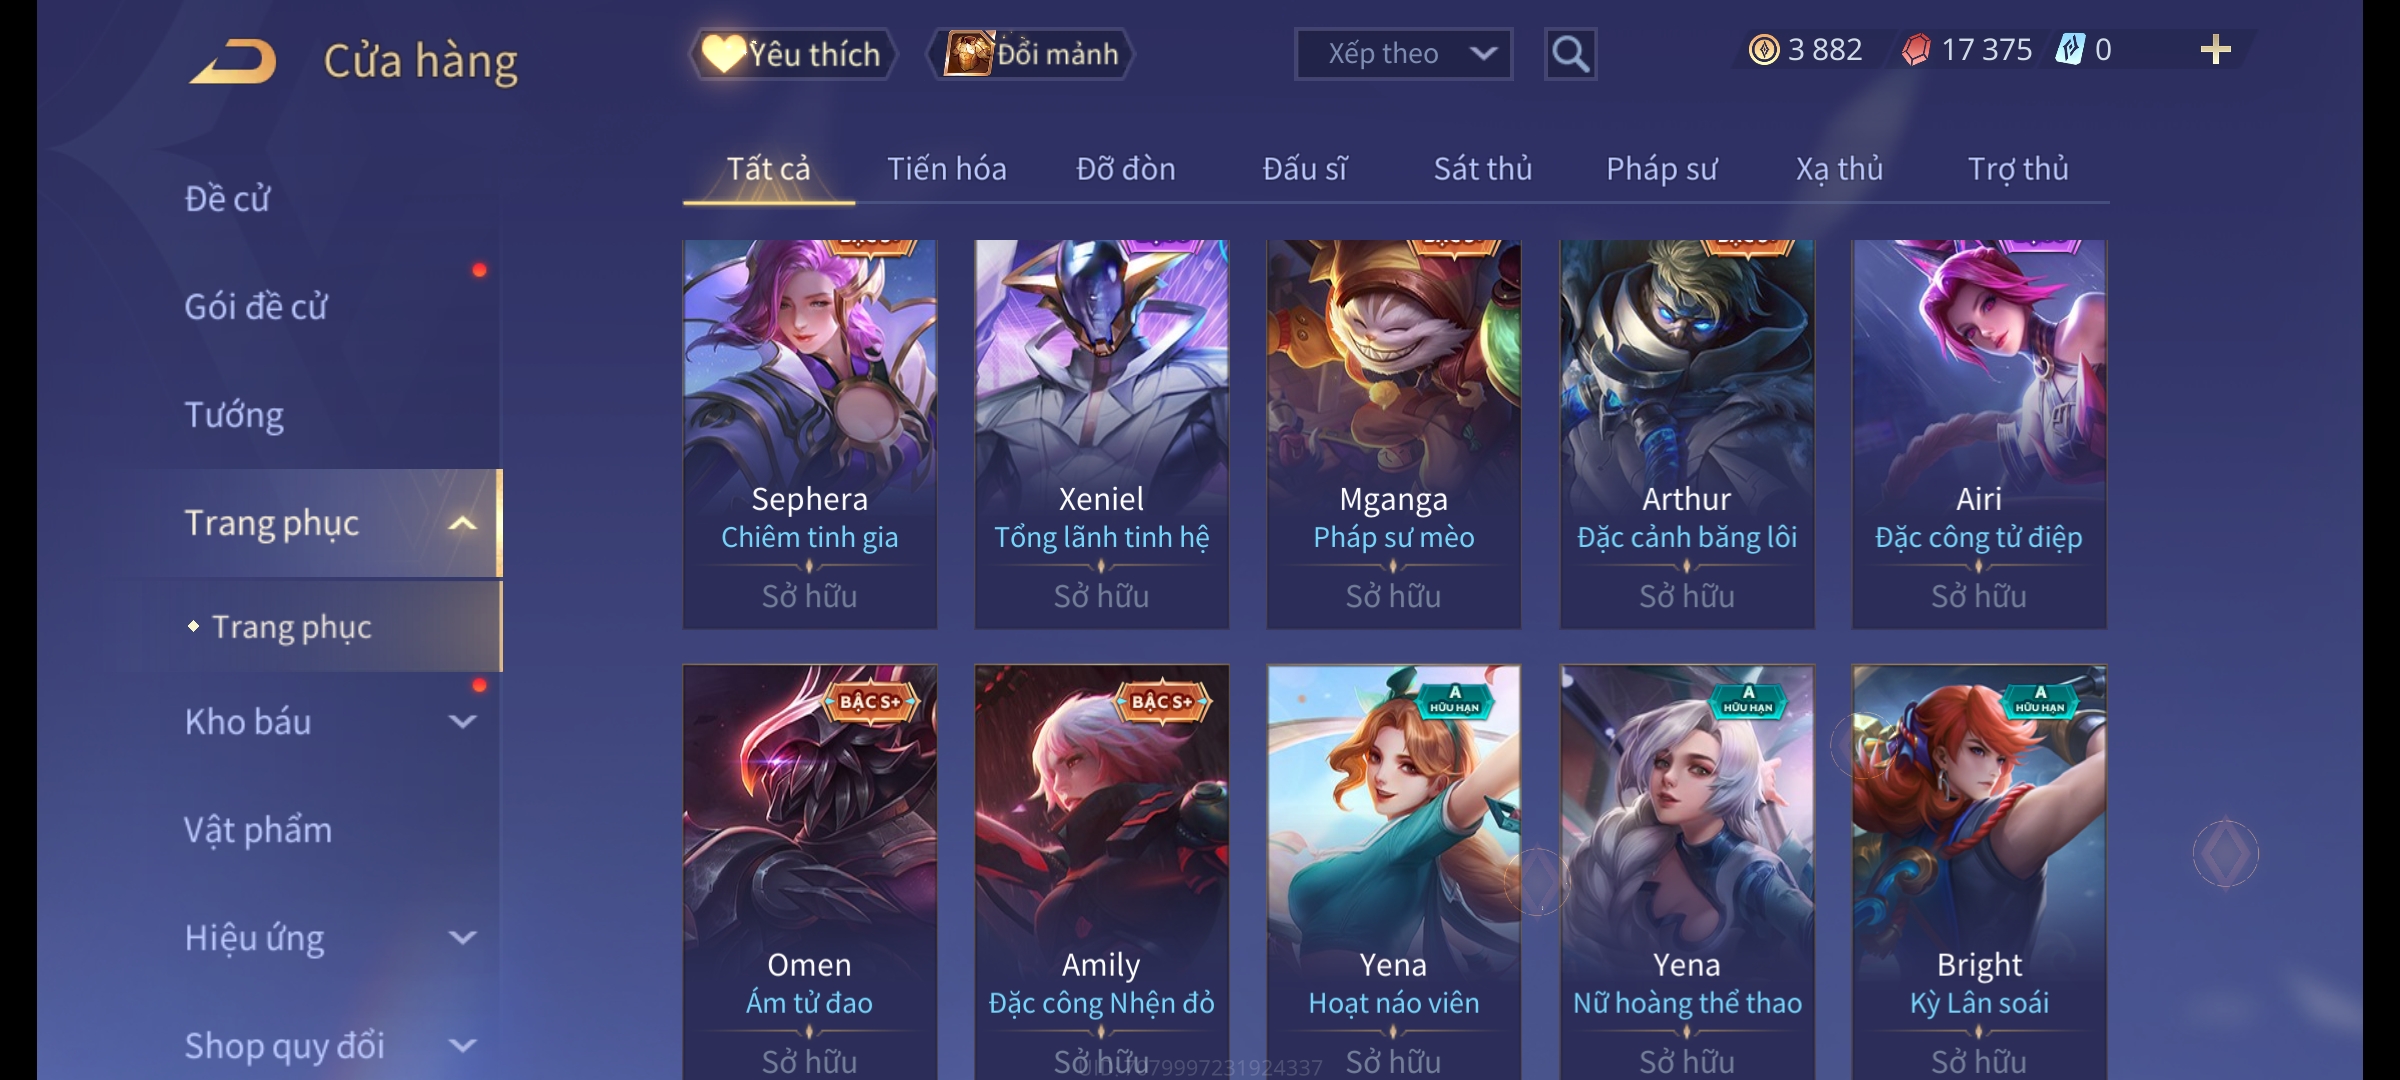Select Sephera Chiêm tinh gia skin card

(810, 434)
